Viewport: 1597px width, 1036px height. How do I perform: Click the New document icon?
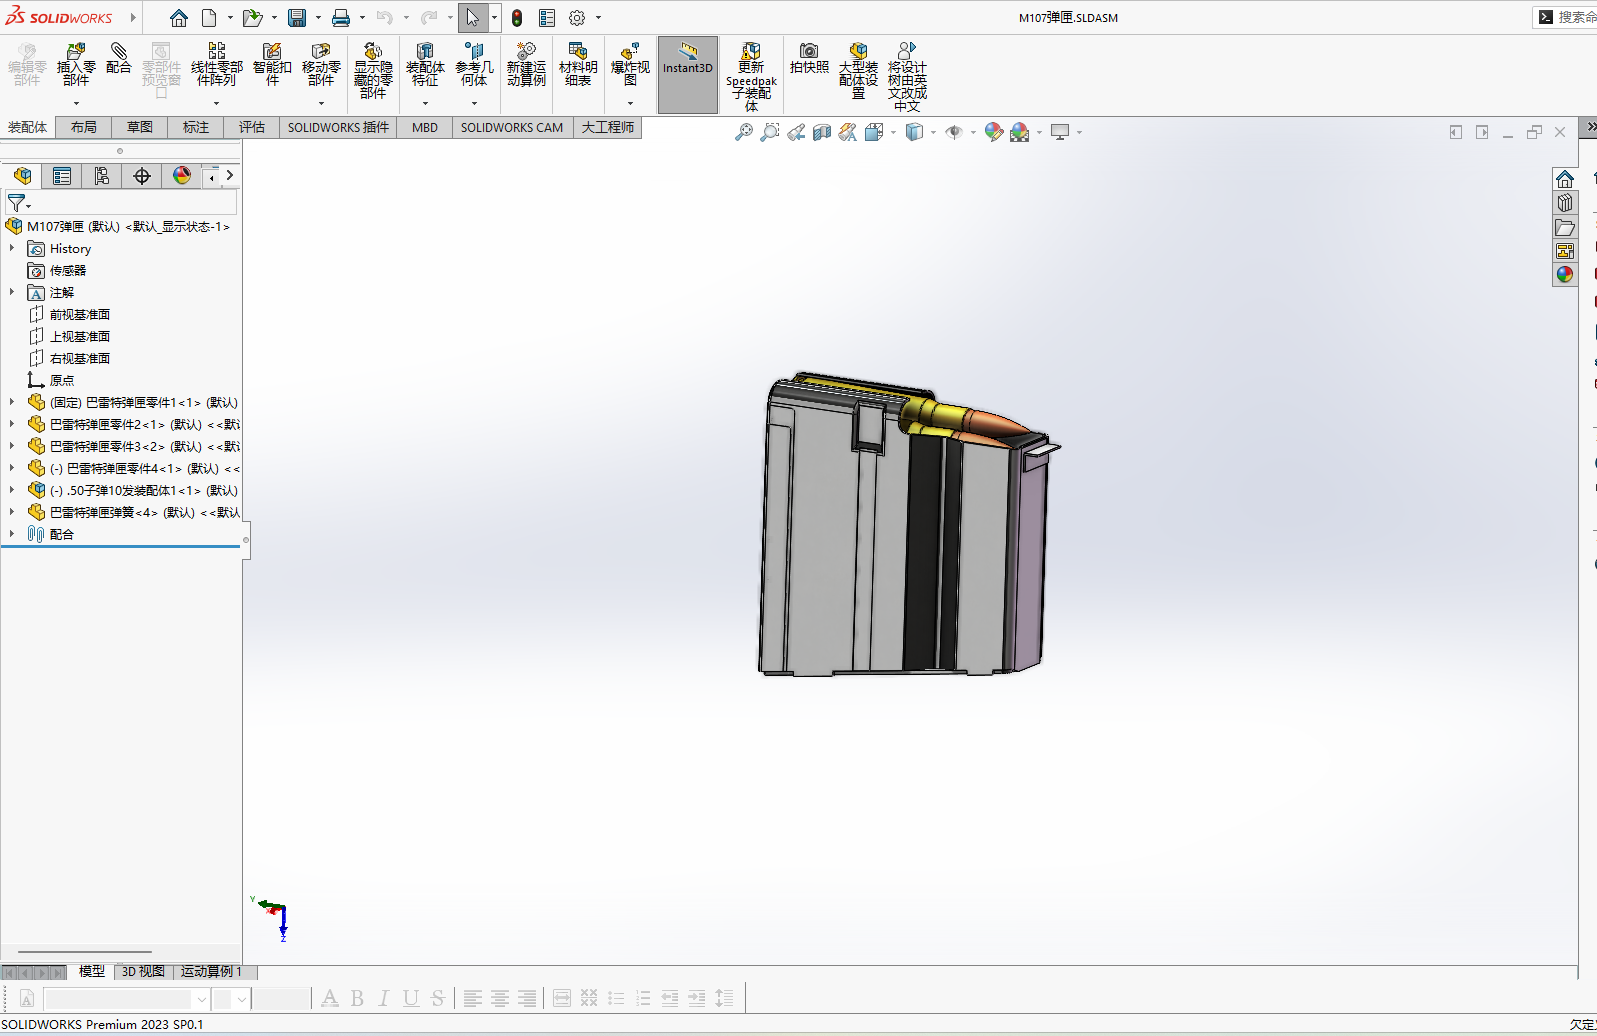pyautogui.click(x=209, y=18)
